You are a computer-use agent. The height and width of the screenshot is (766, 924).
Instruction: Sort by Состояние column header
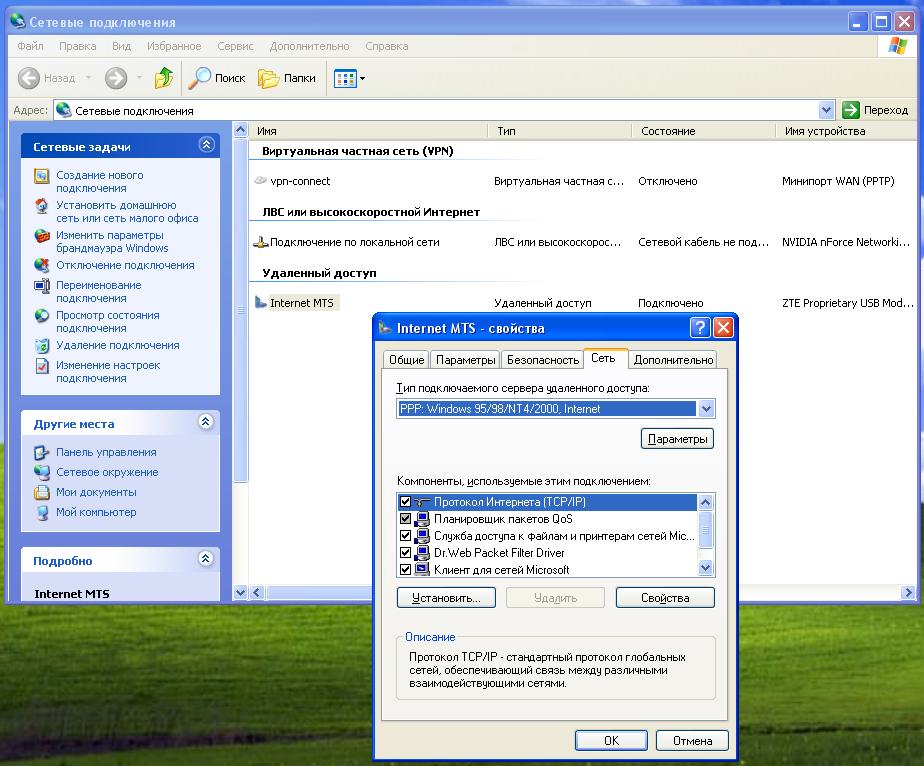(704, 131)
